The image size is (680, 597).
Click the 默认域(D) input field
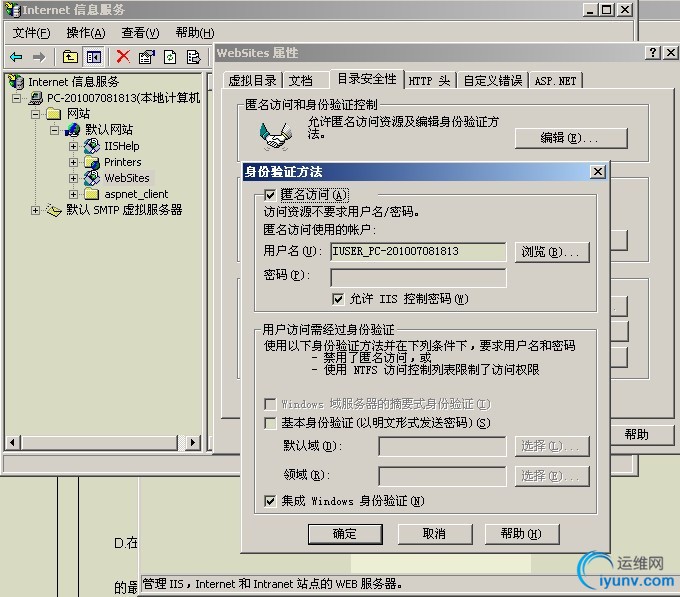coord(442,446)
